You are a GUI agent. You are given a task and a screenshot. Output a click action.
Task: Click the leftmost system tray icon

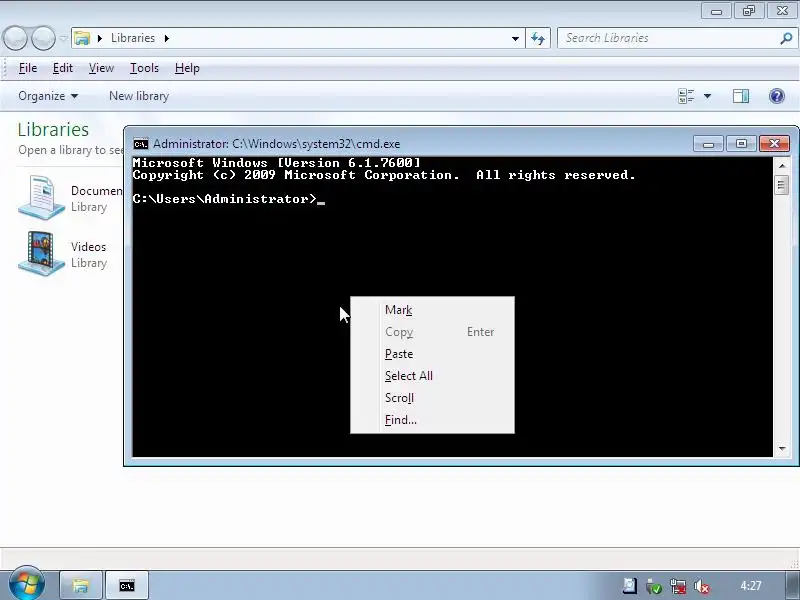coord(630,586)
